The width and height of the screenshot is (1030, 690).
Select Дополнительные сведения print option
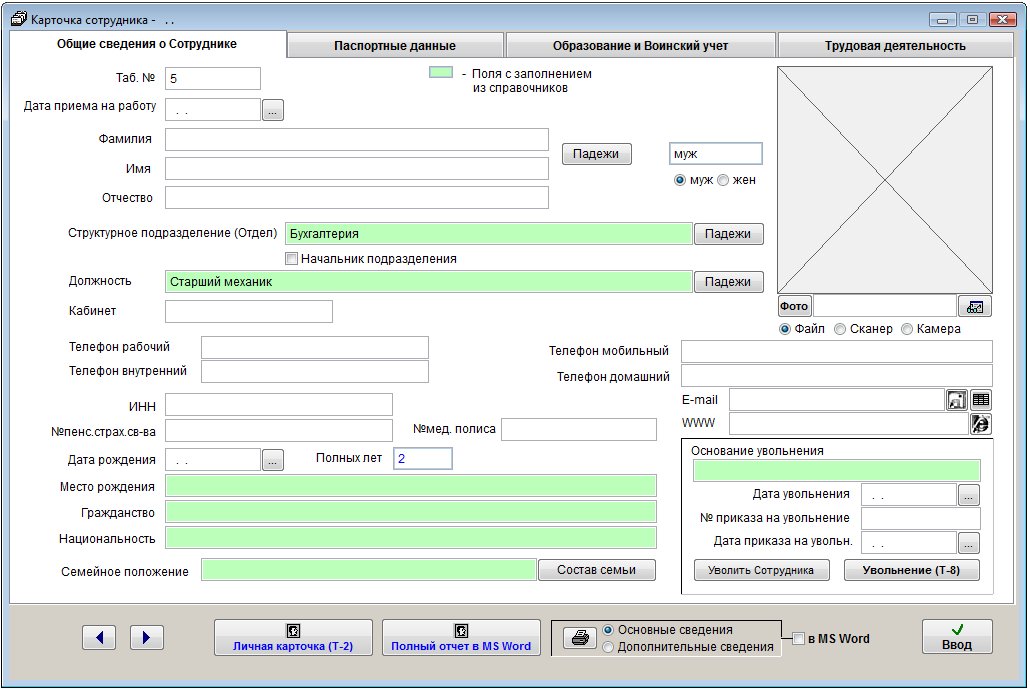(x=608, y=647)
